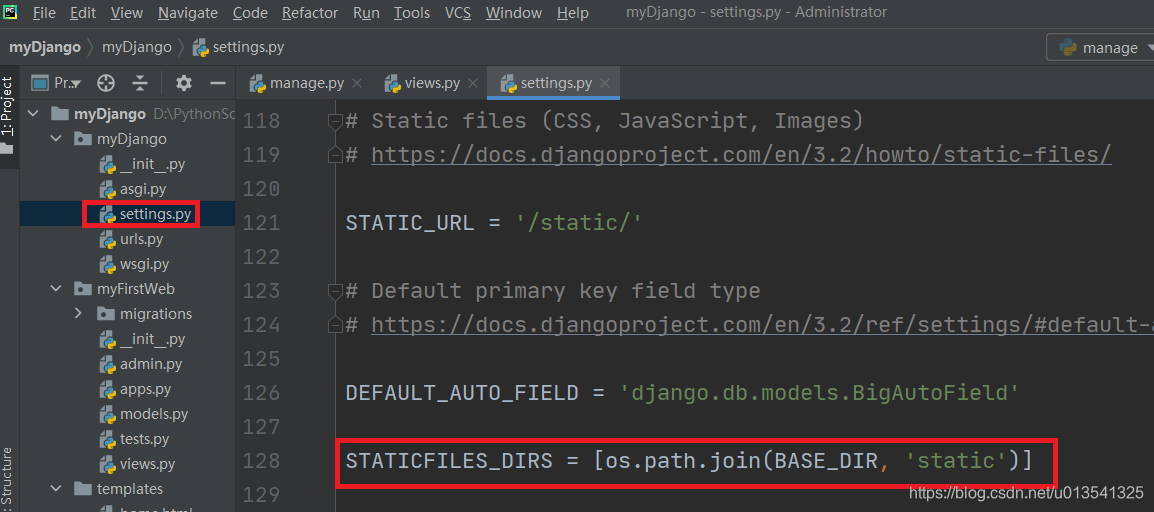Image resolution: width=1154 pixels, height=512 pixels.
Task: Open the ref/settings documentation link in code
Action: tap(762, 325)
